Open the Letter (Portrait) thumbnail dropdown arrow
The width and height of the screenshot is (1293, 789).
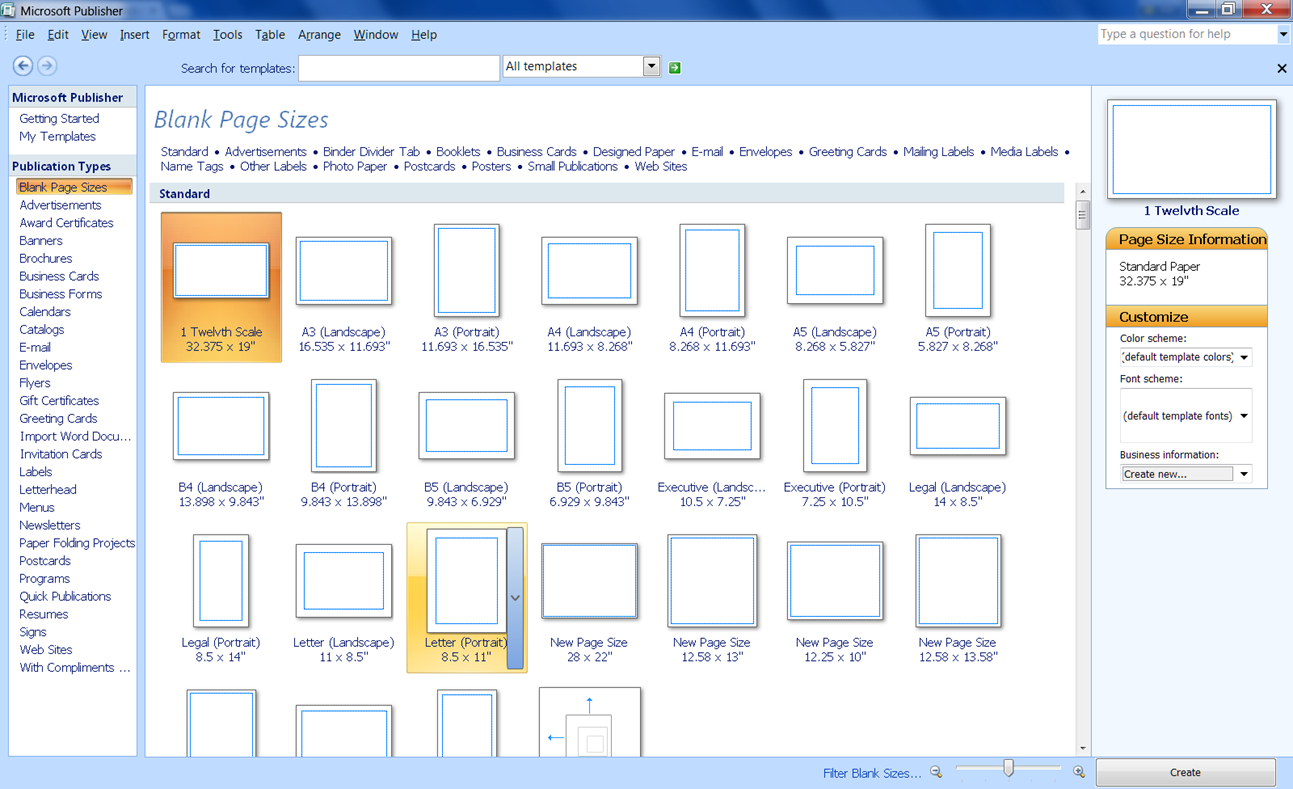[x=515, y=598]
